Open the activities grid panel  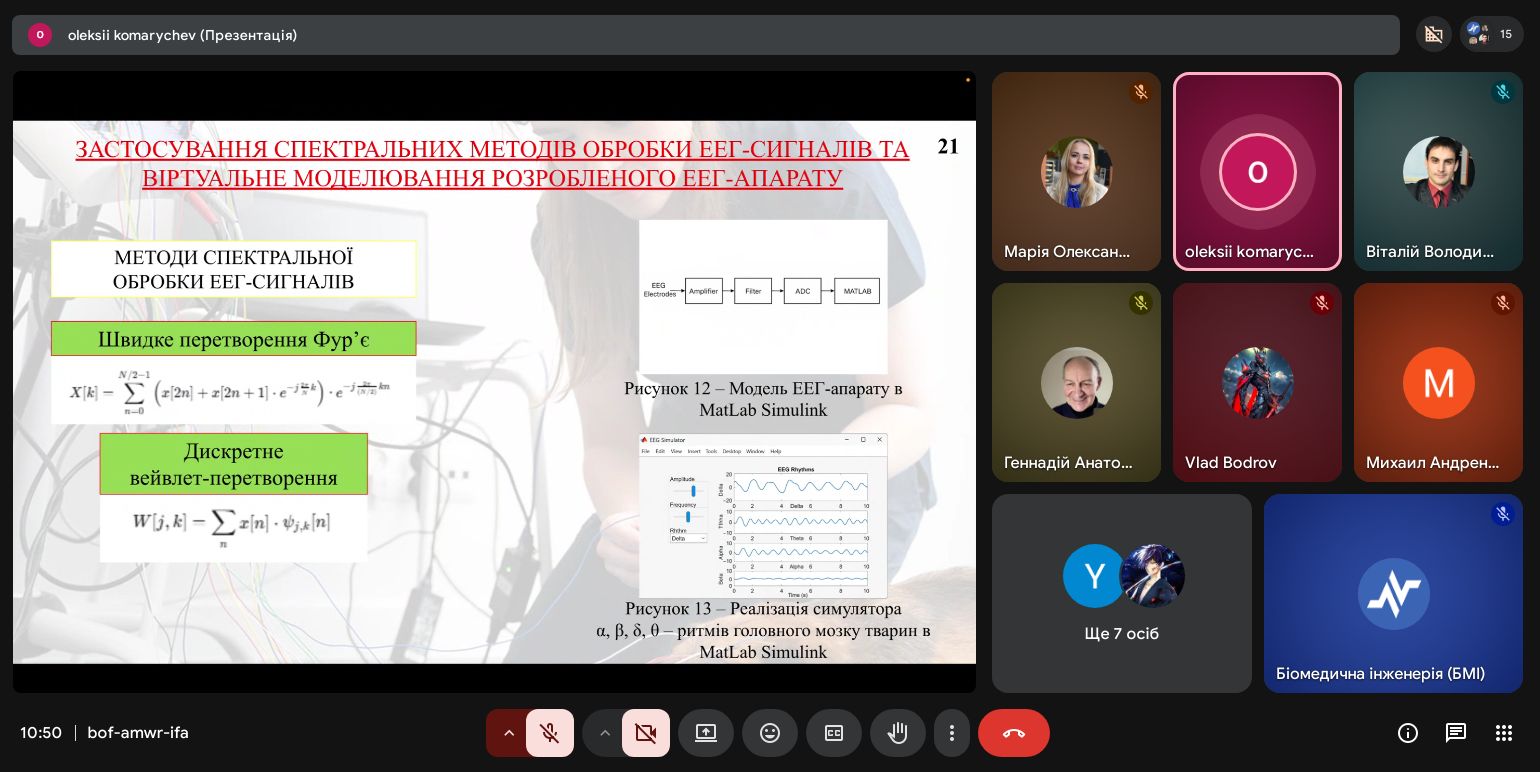(x=1504, y=733)
